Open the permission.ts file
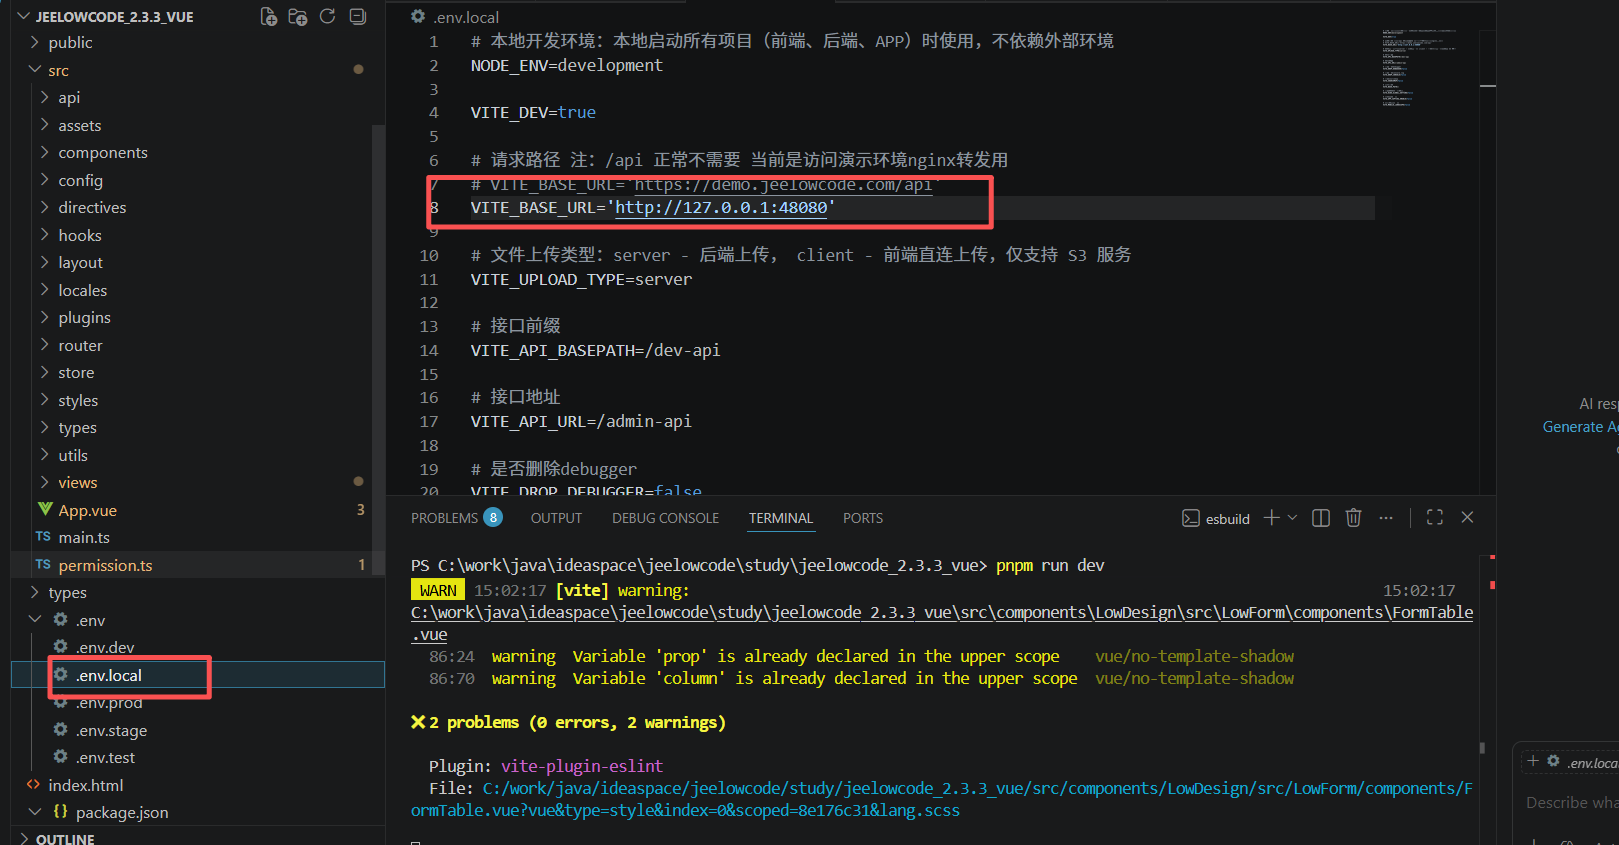The height and width of the screenshot is (845, 1619). (105, 566)
